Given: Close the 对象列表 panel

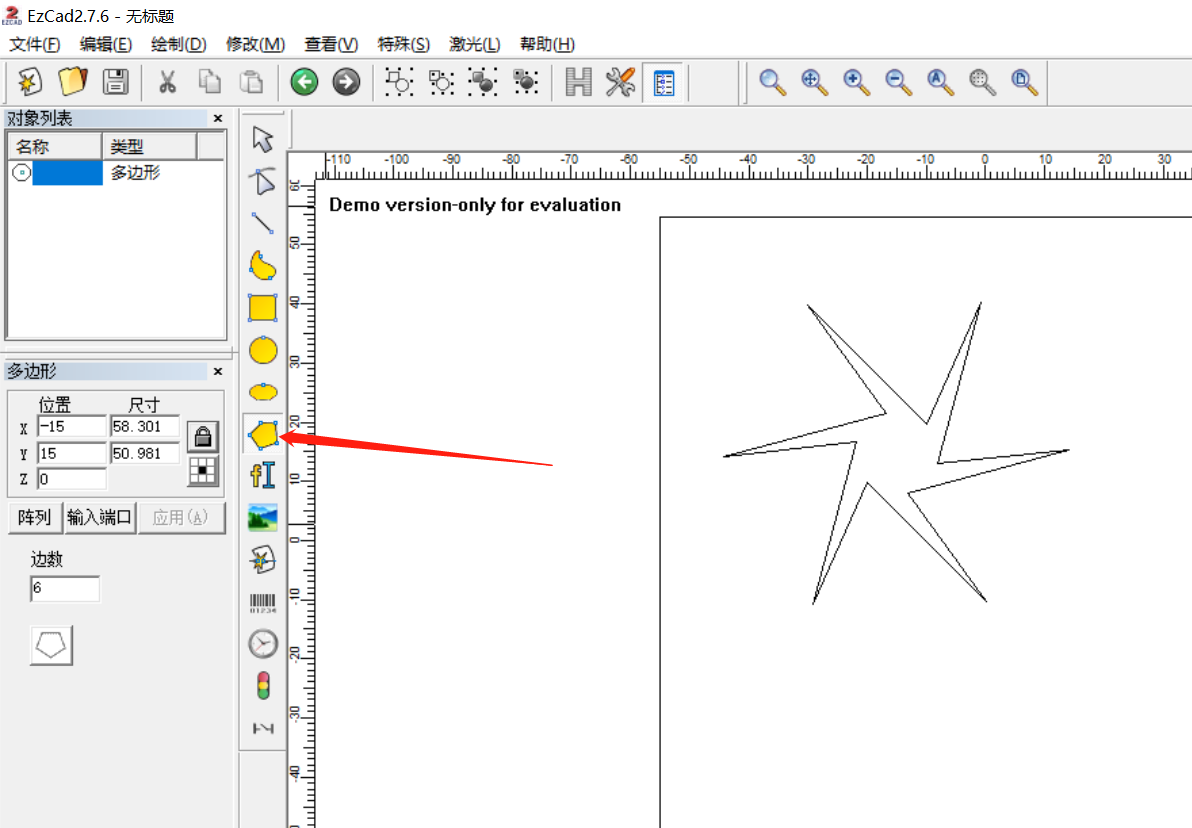Looking at the screenshot, I should 218,119.
